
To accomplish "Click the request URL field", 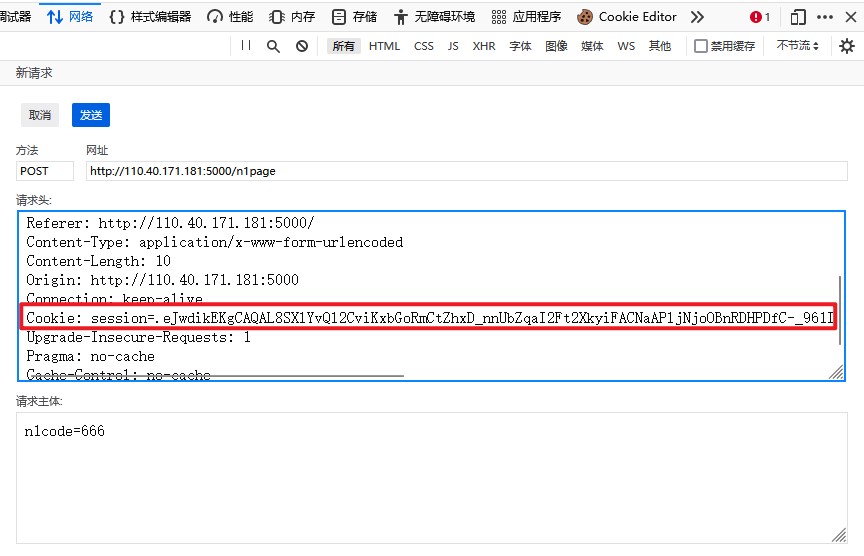I will [466, 171].
